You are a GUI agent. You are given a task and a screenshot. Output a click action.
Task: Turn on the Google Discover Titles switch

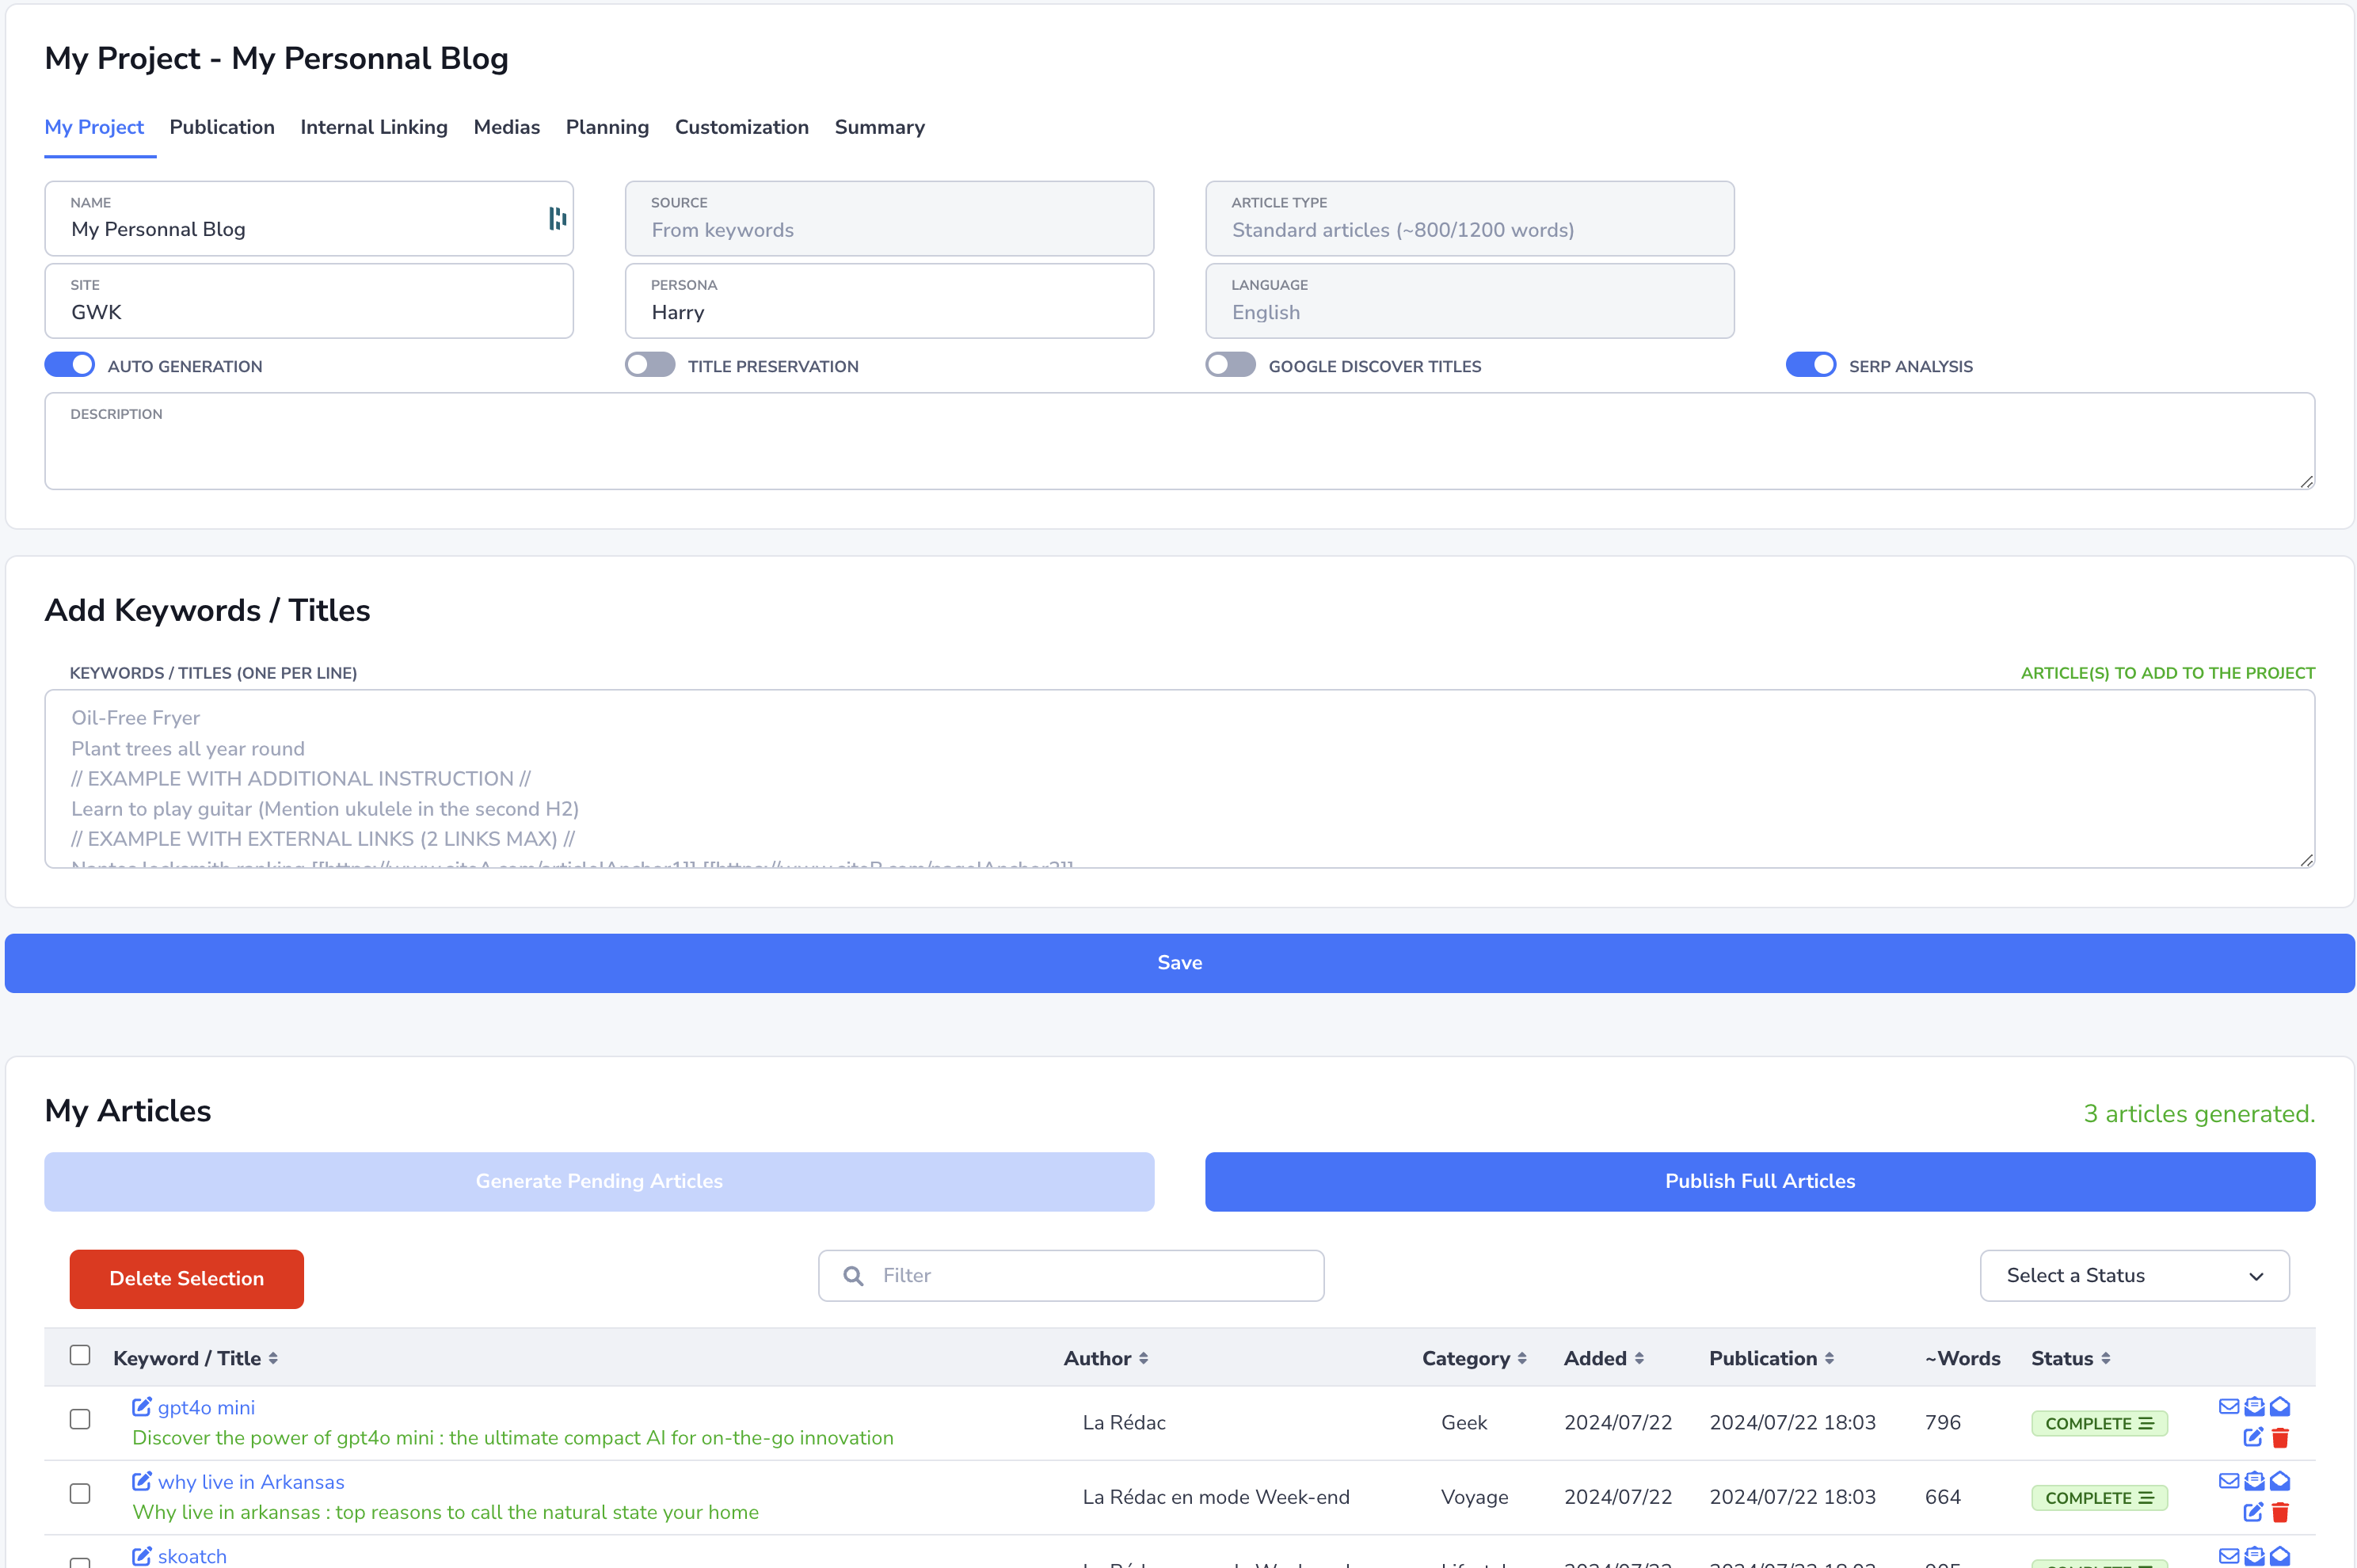(x=1230, y=365)
